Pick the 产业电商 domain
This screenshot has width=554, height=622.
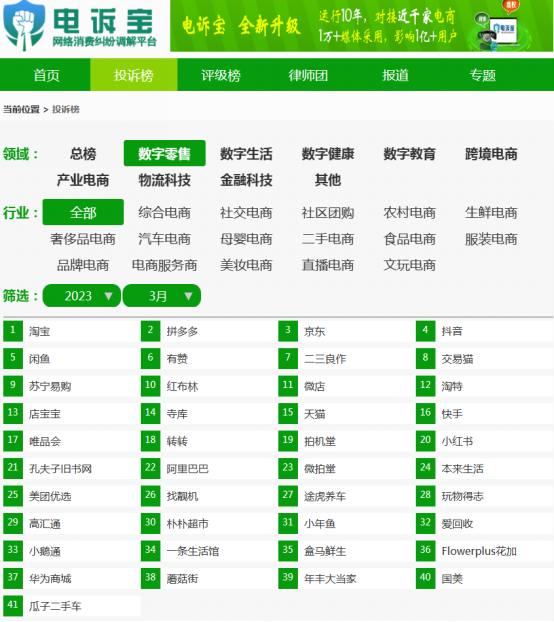pos(83,180)
